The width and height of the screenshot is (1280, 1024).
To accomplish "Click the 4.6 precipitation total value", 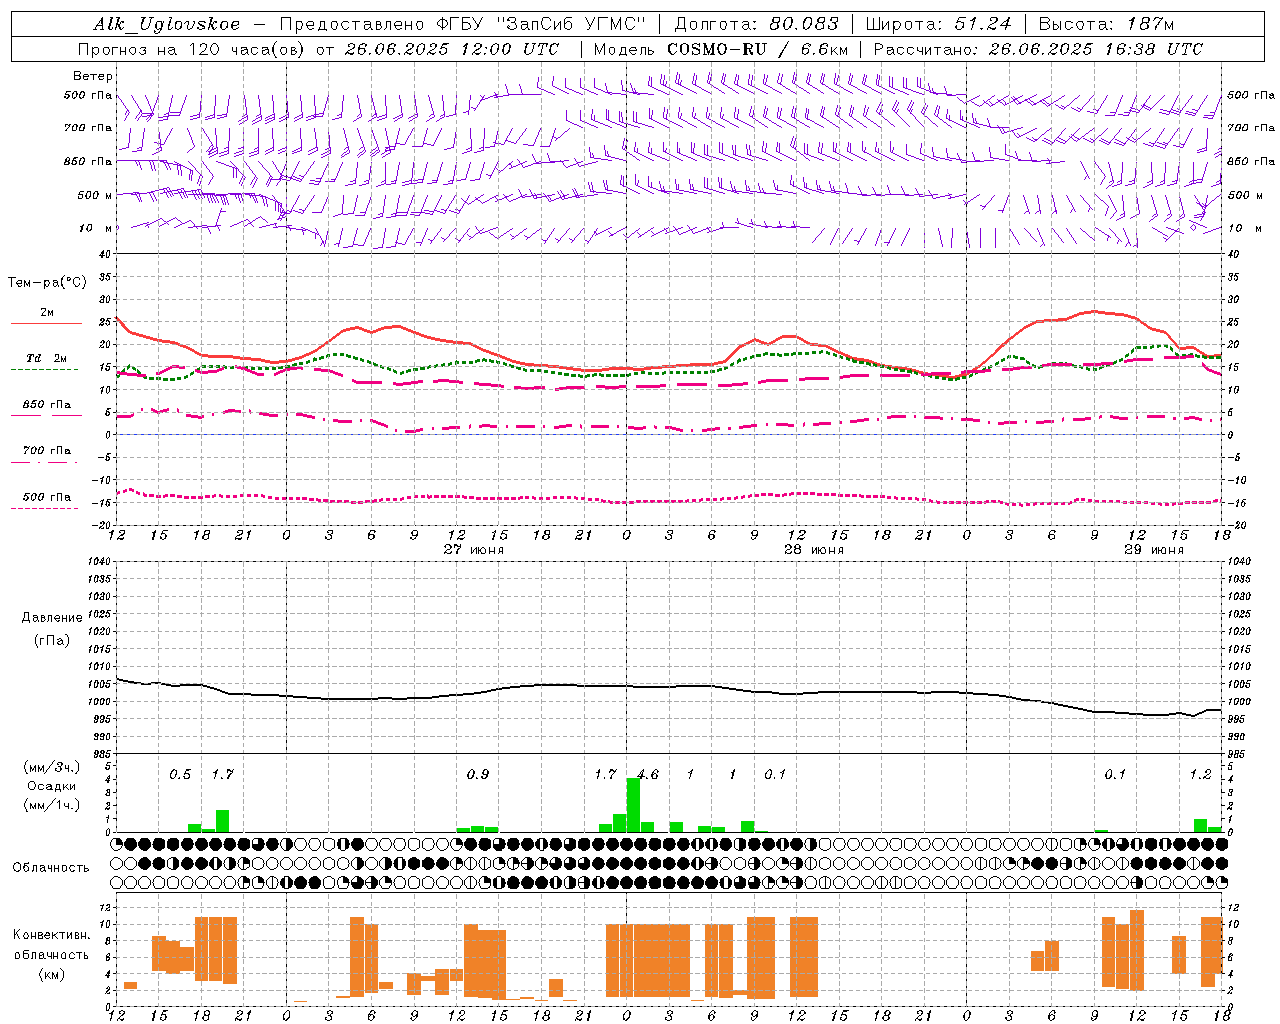I will [x=648, y=774].
